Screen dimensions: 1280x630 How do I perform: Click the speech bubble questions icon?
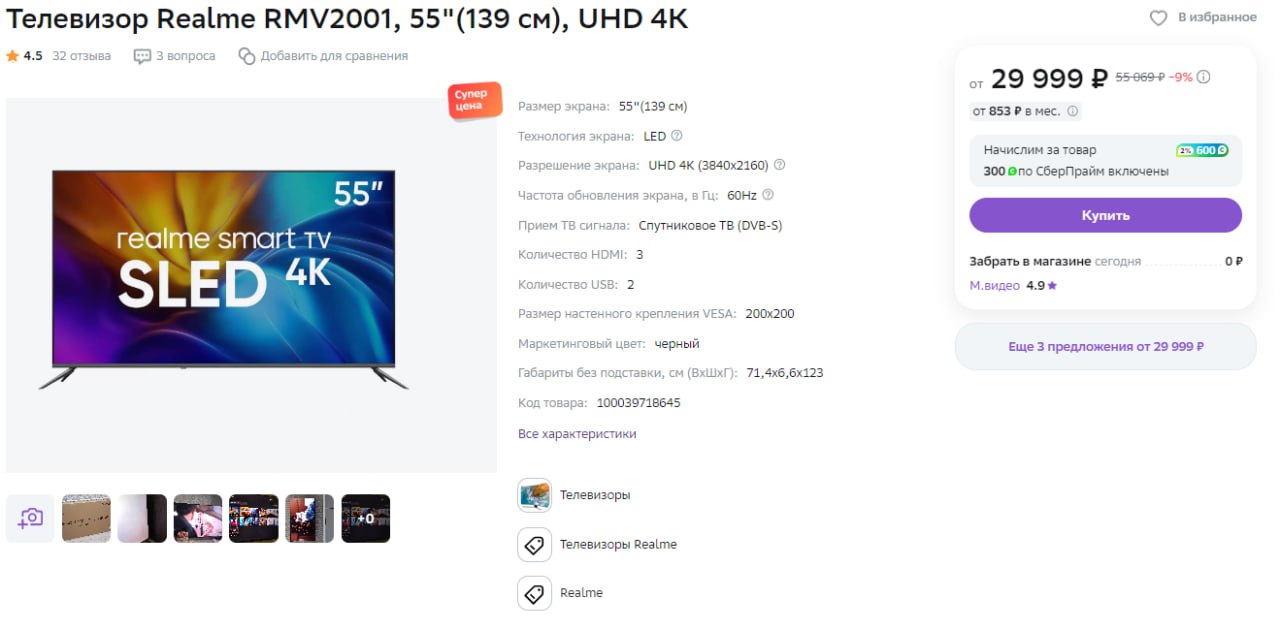point(142,56)
